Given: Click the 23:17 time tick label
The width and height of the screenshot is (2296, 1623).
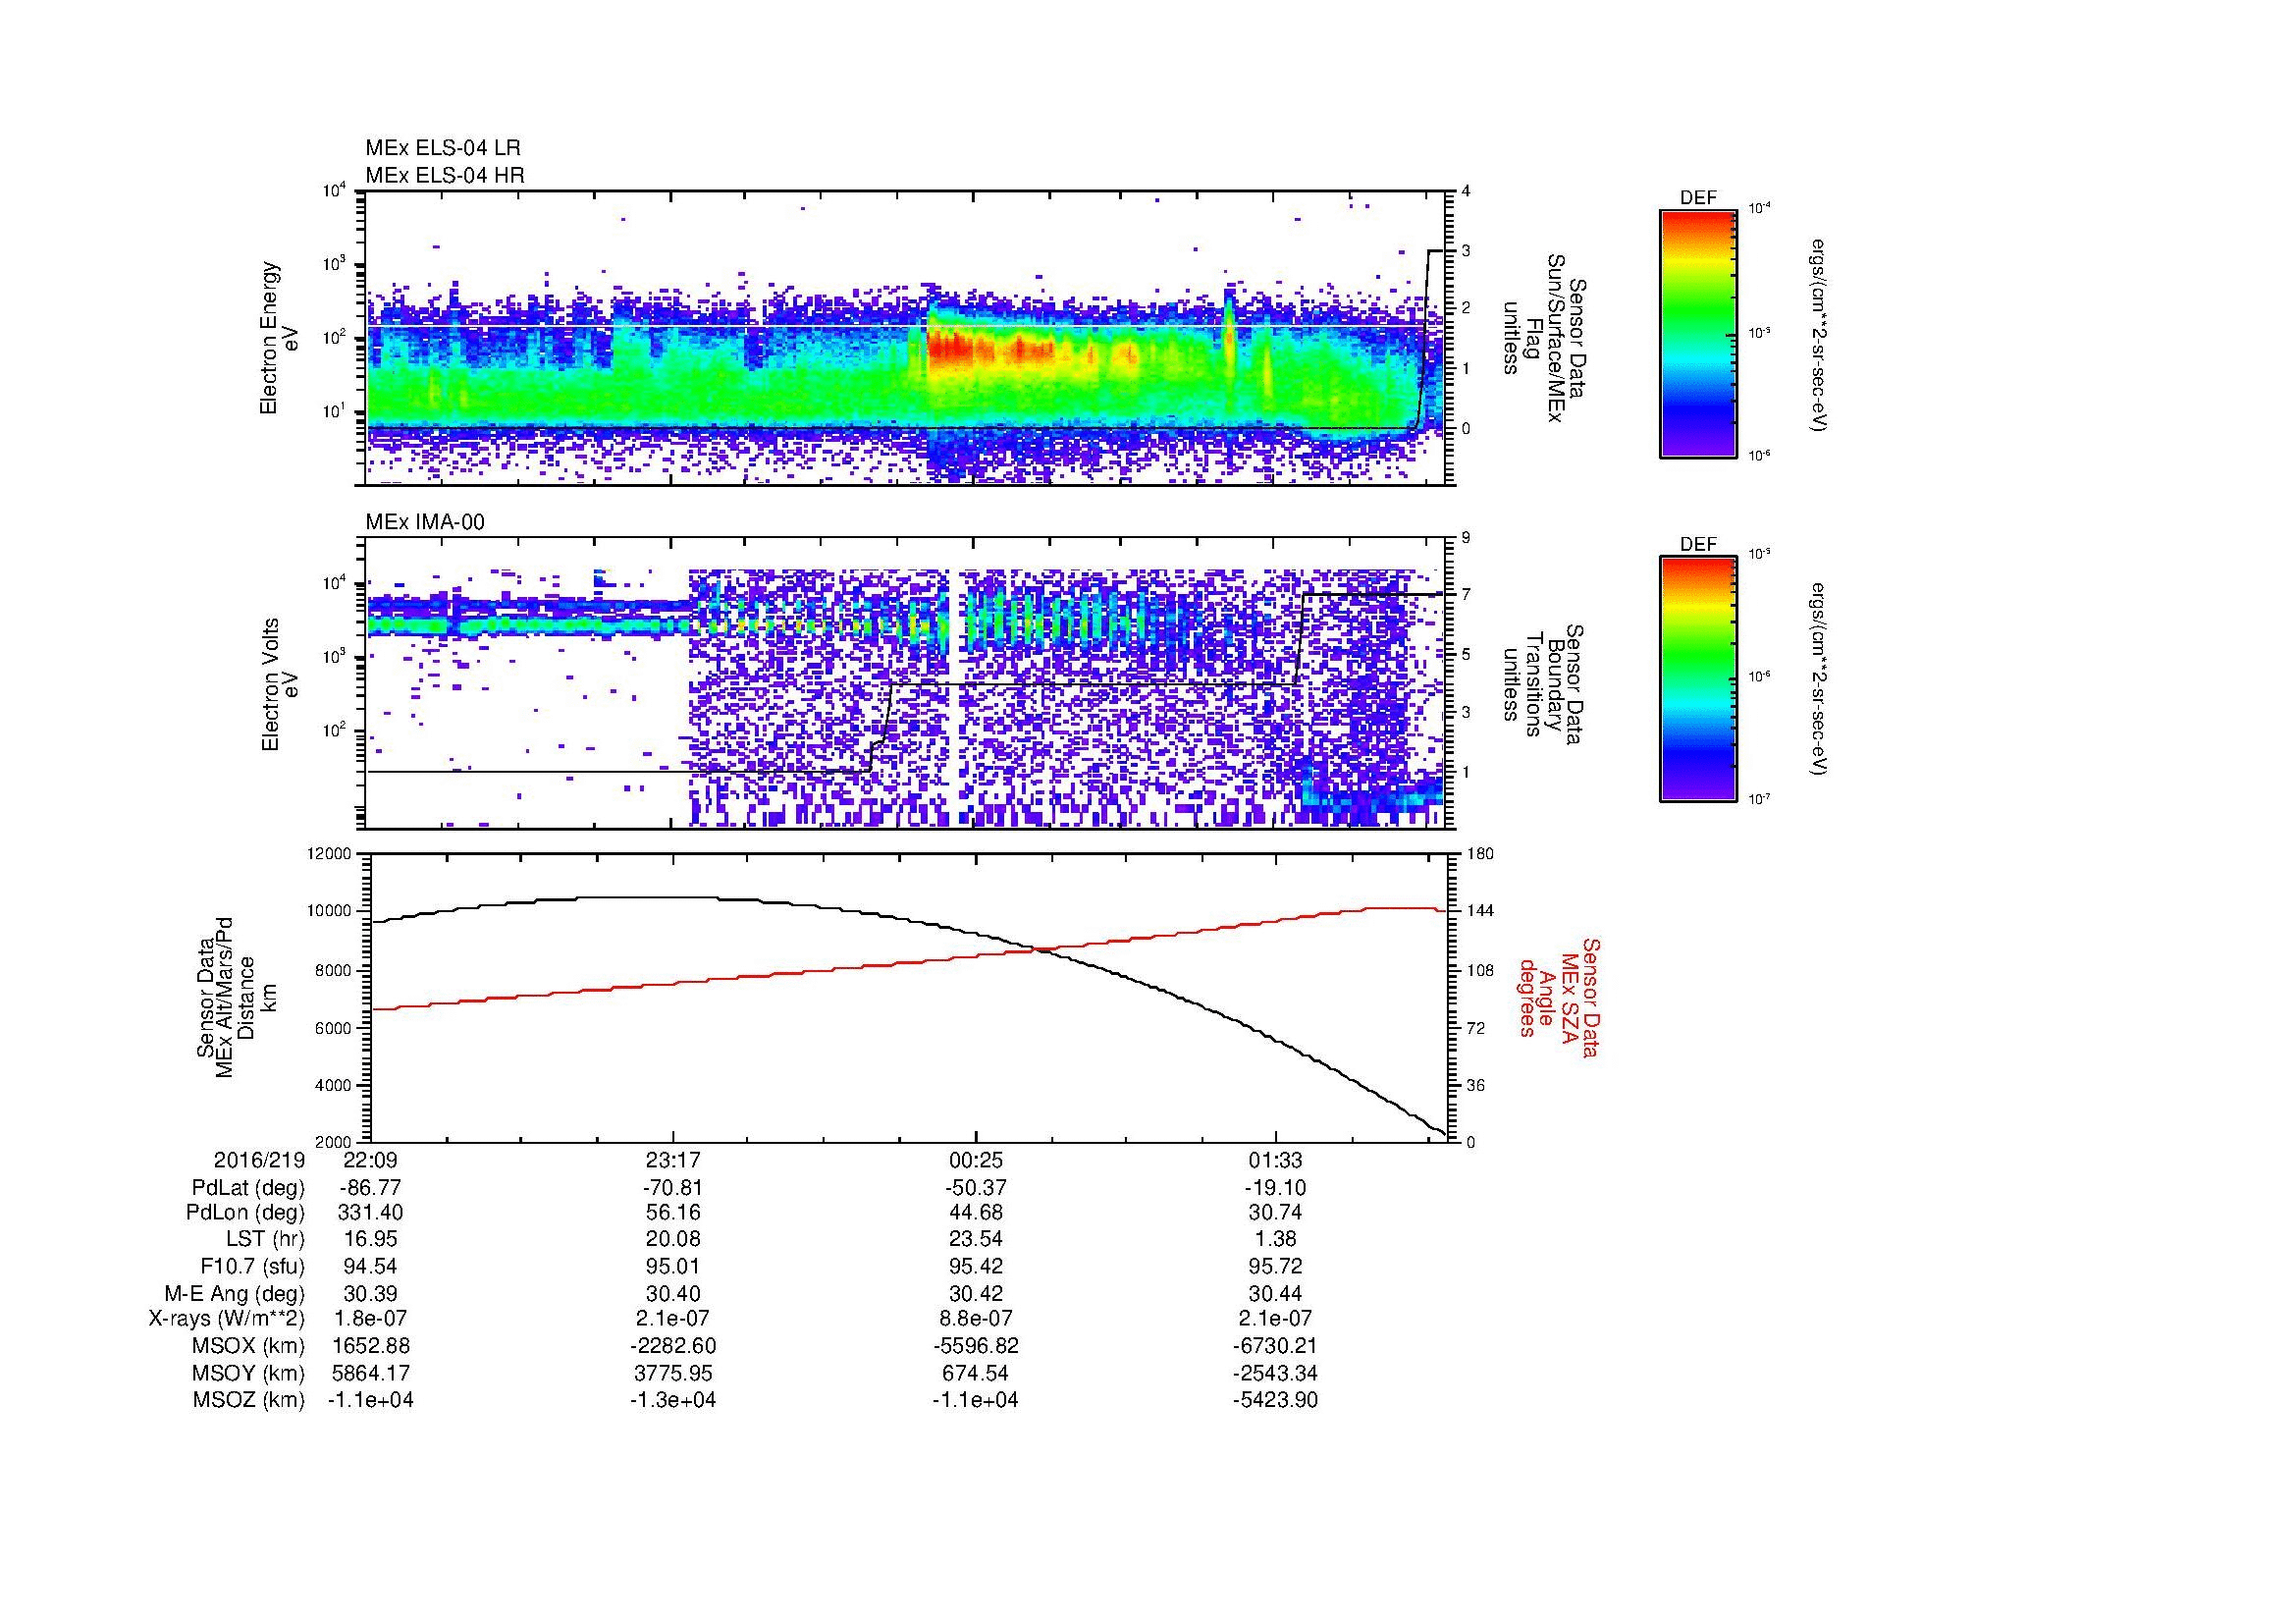Looking at the screenshot, I should (673, 1161).
